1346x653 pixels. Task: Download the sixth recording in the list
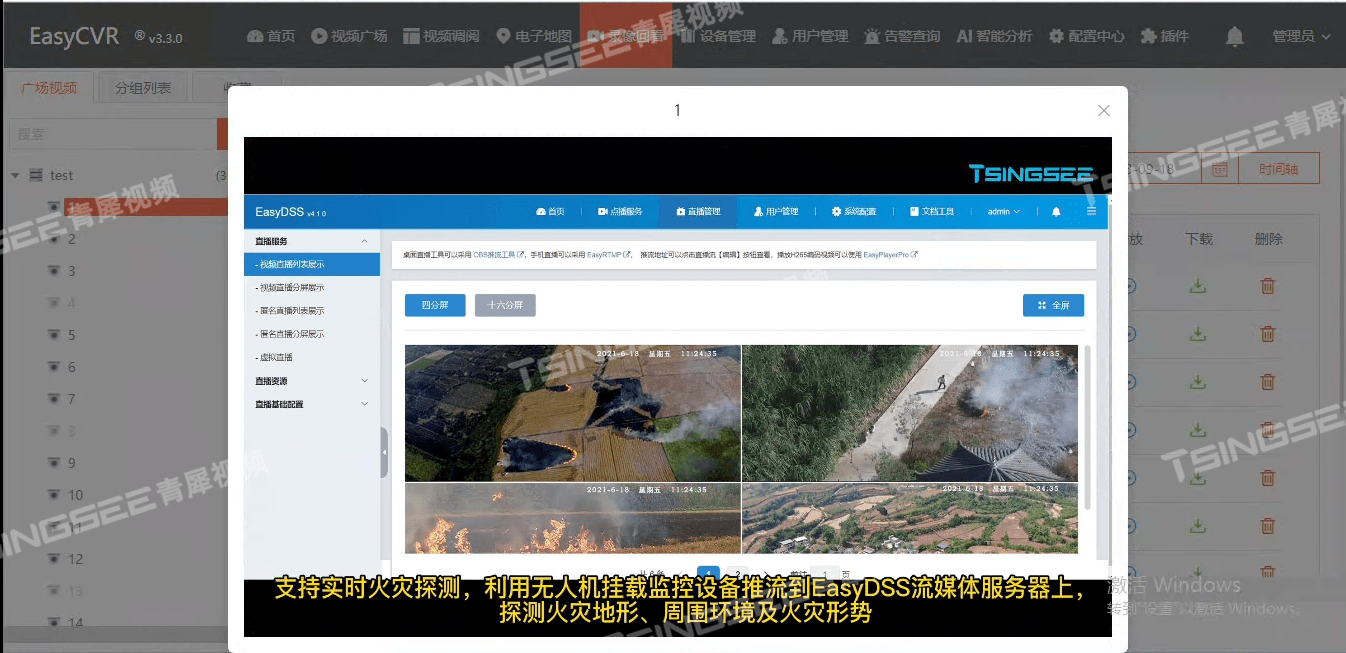click(1197, 526)
